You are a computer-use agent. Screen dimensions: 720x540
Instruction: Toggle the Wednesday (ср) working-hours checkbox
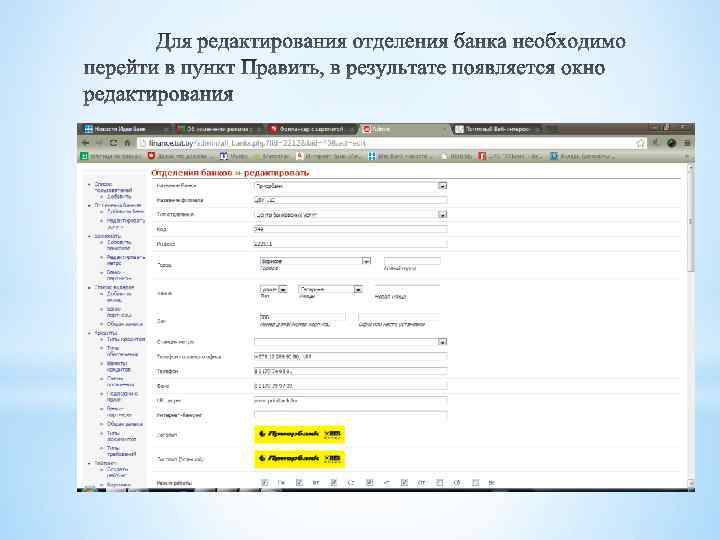(x=334, y=483)
